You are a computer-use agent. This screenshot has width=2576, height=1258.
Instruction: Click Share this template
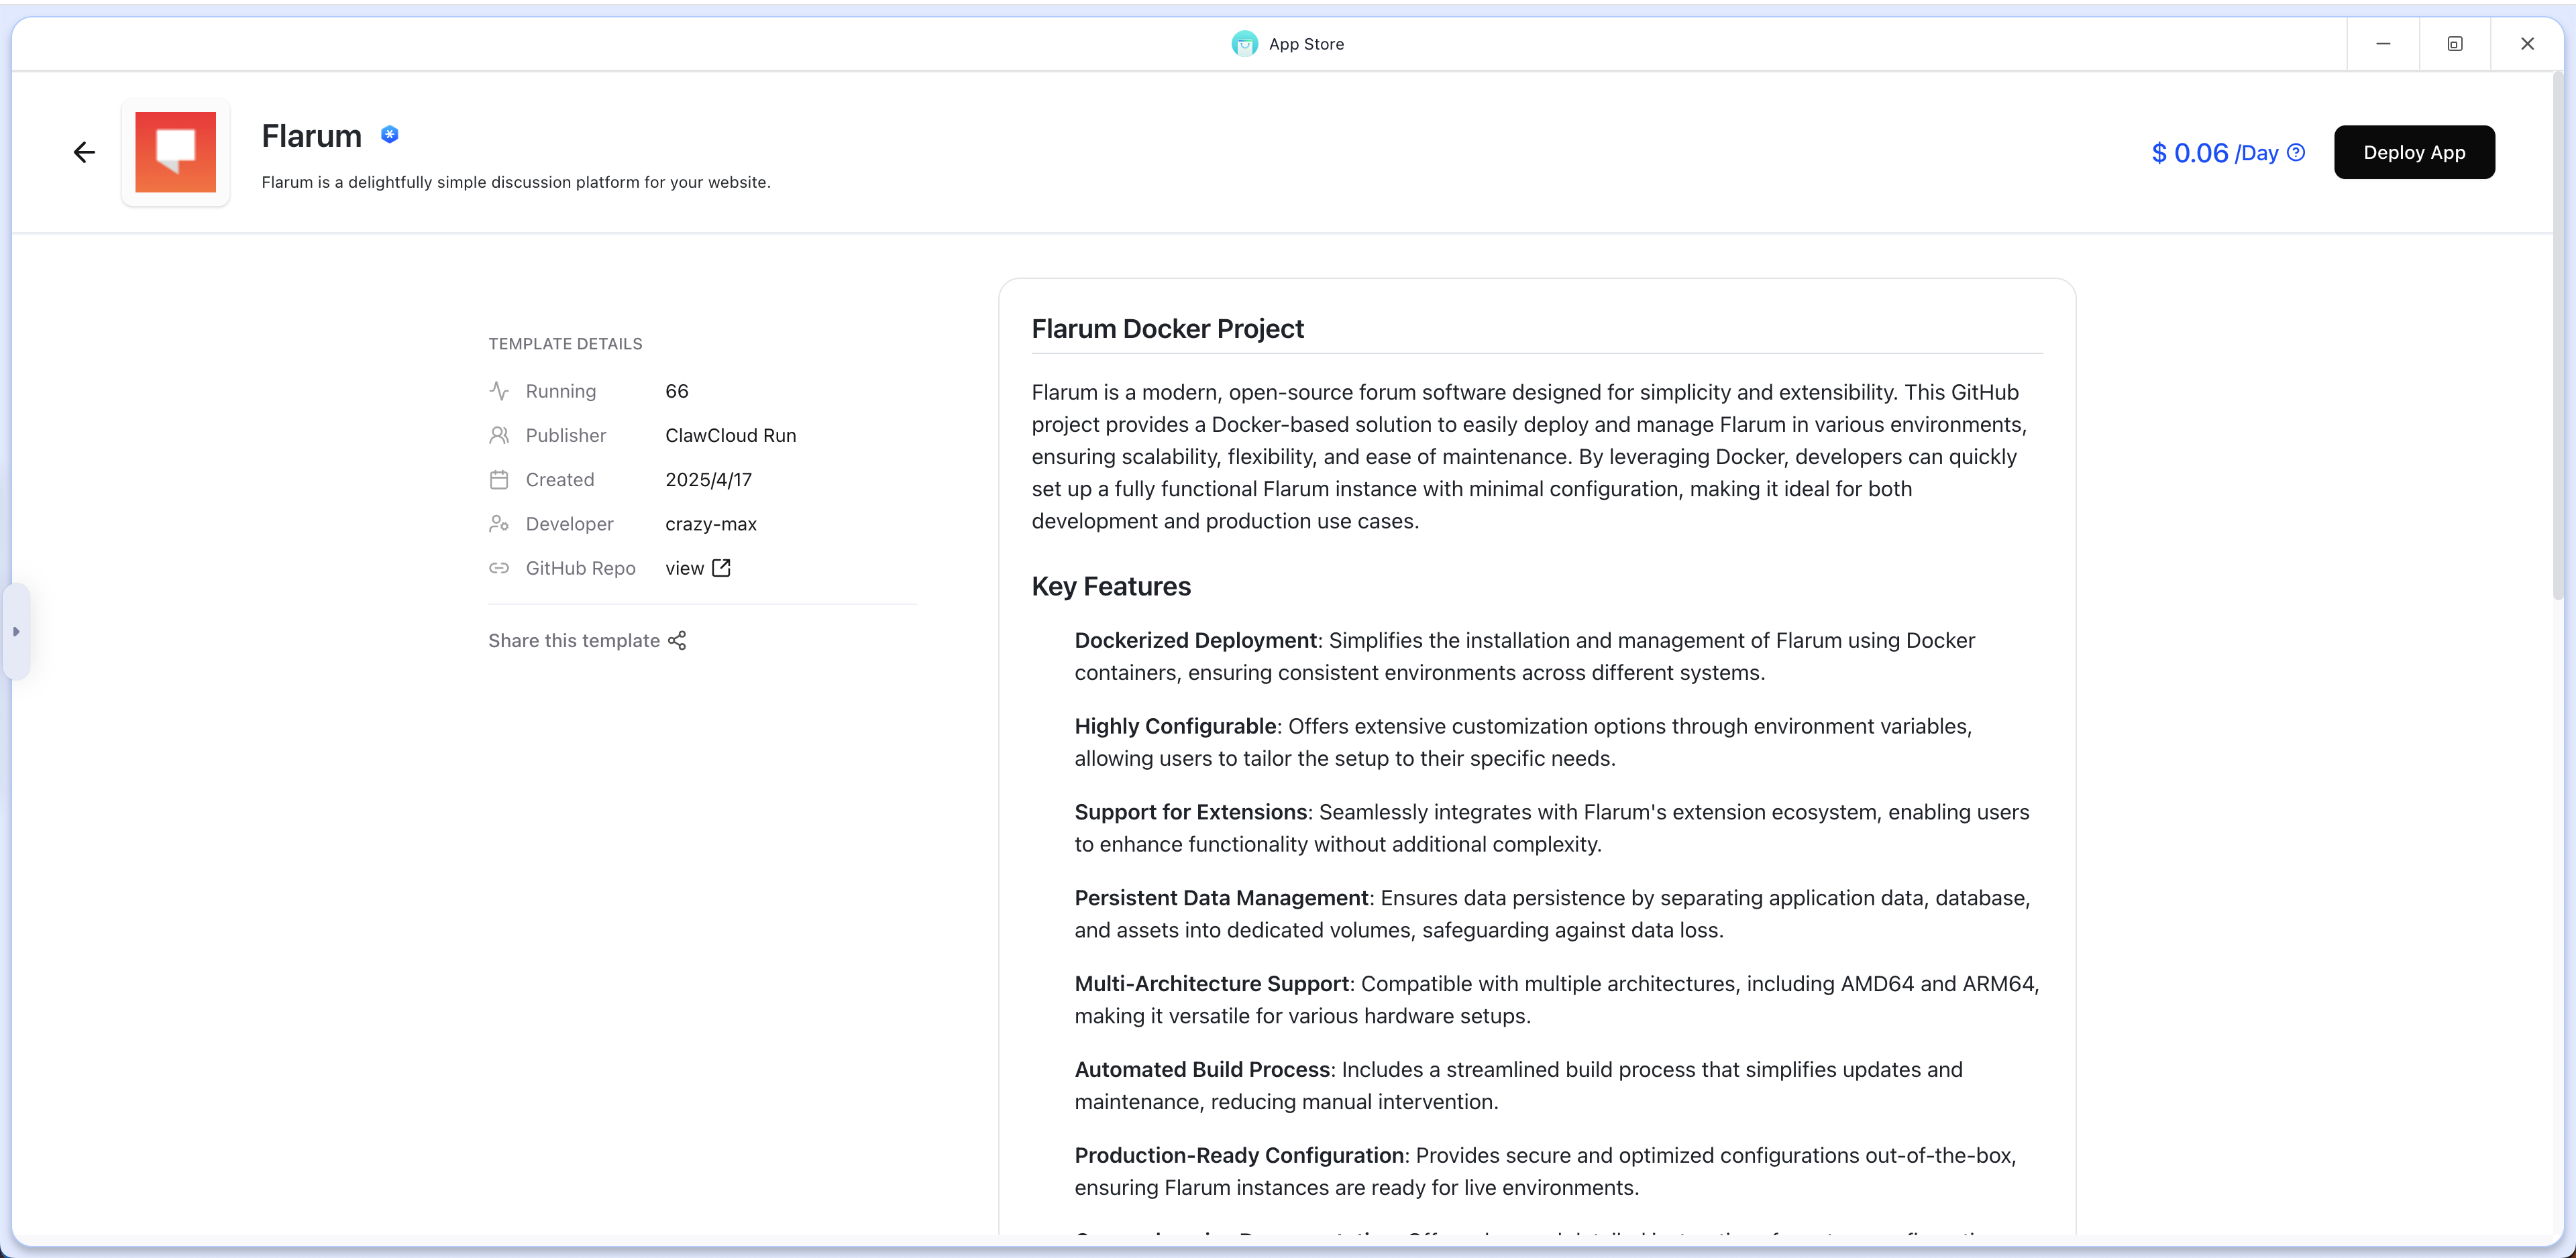587,640
